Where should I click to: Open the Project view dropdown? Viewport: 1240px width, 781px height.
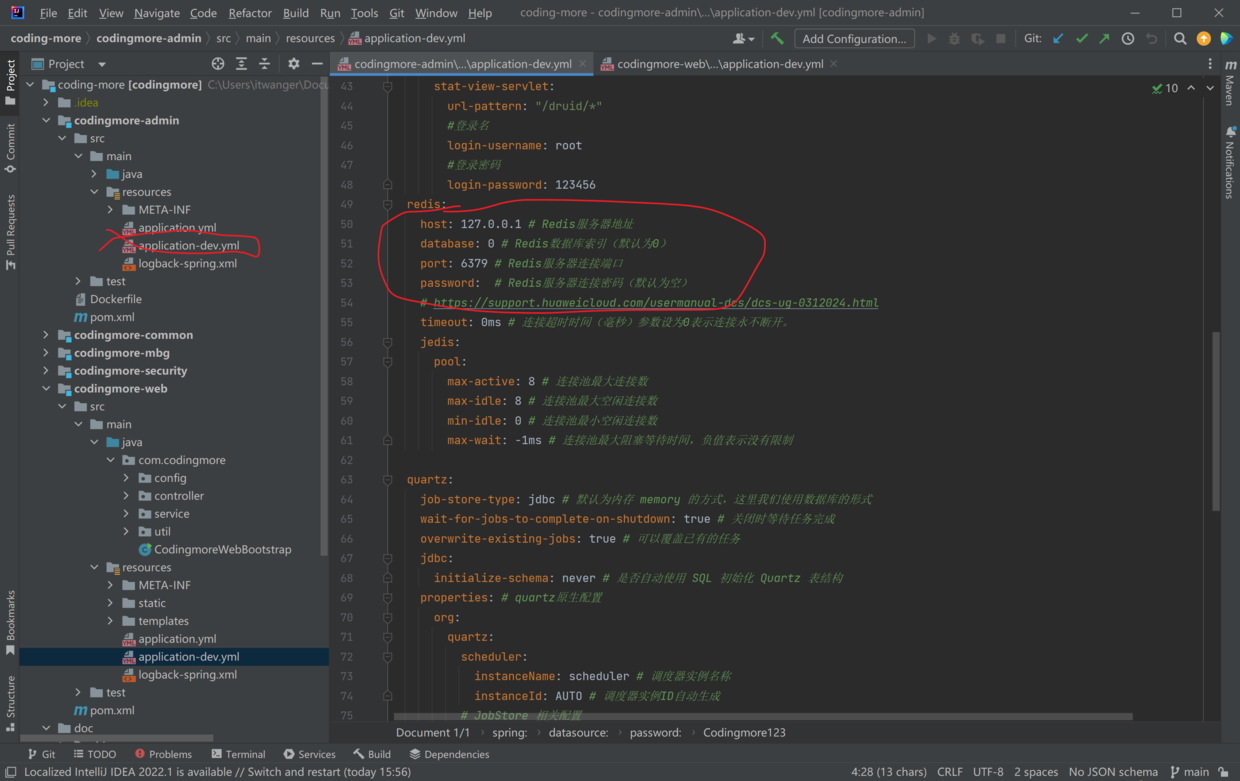[101, 64]
